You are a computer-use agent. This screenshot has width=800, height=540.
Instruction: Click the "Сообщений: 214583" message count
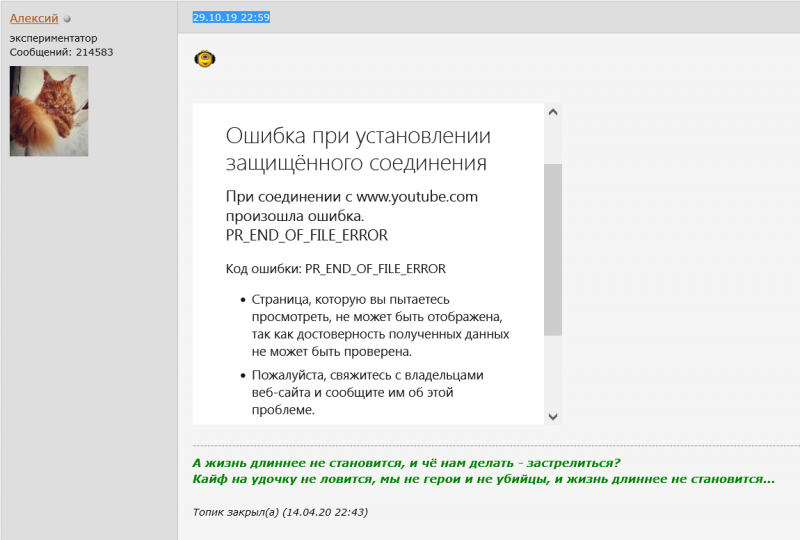61,51
